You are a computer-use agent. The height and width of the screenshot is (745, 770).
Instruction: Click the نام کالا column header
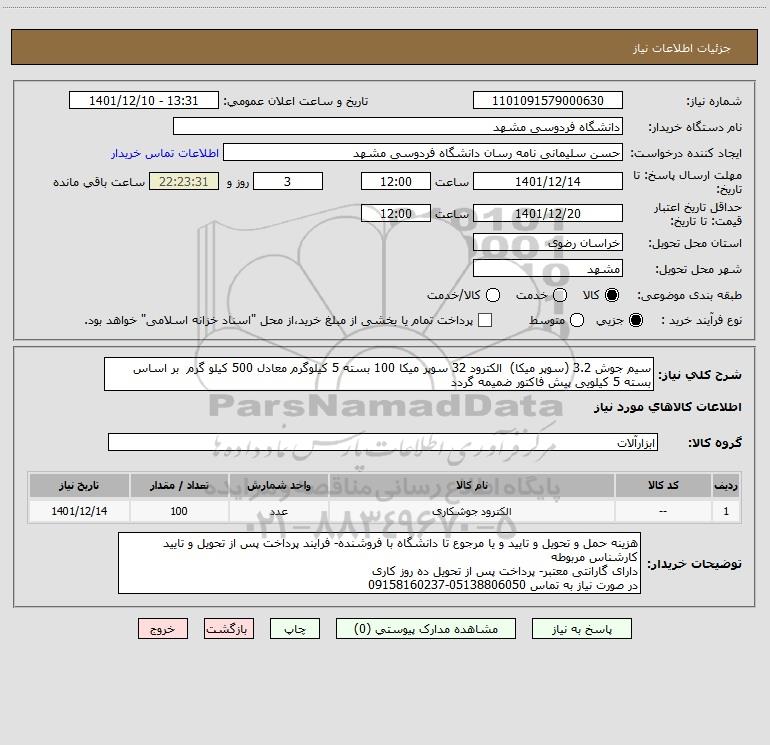(x=472, y=485)
